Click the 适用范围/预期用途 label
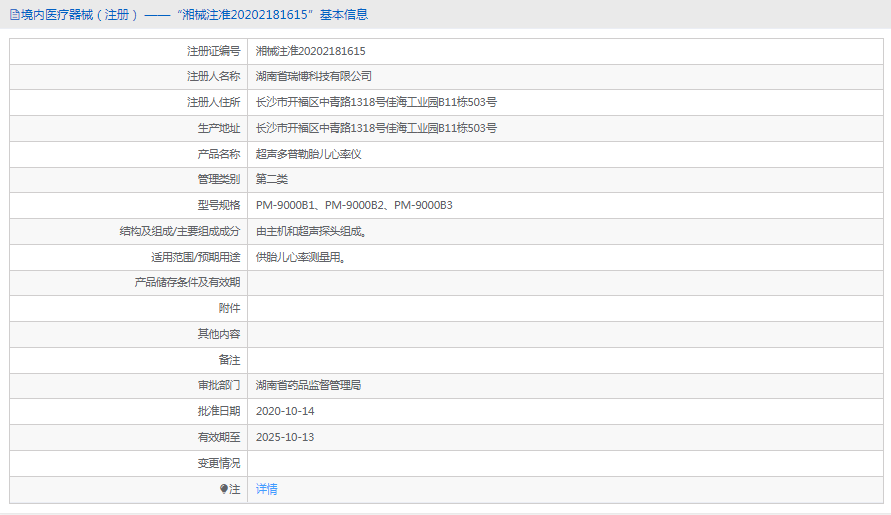This screenshot has height=515, width=891. coord(195,257)
